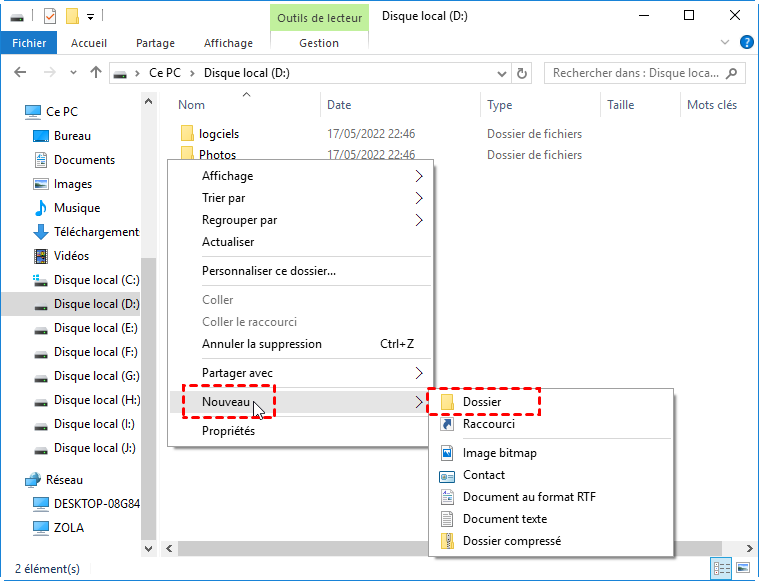Open the address bar history dropdown
Screen dimensions: 759x581
tap(501, 73)
